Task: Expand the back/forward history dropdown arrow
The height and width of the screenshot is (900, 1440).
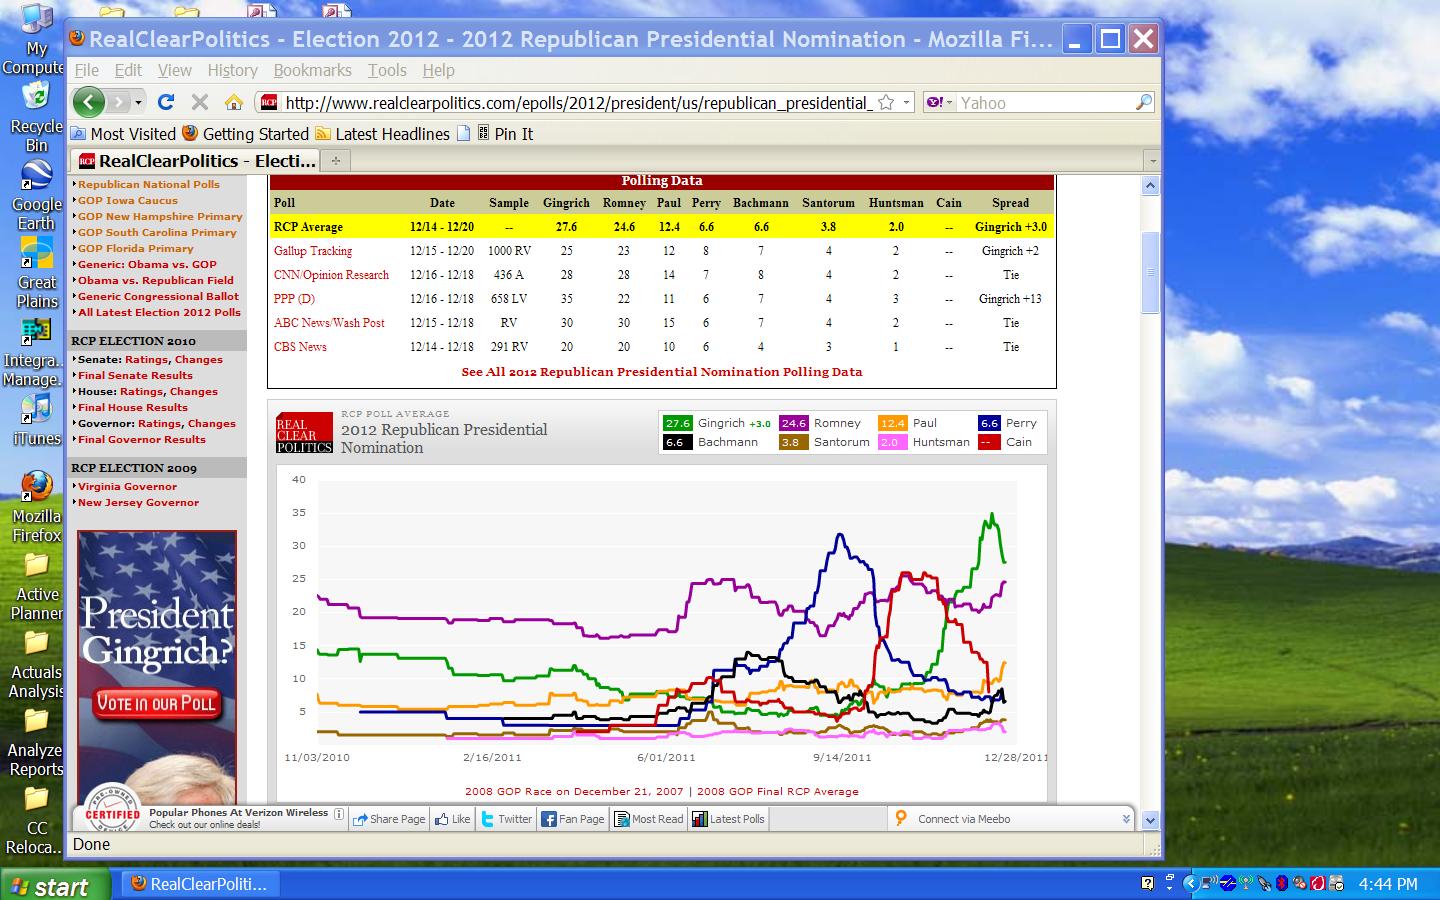Action: click(138, 102)
